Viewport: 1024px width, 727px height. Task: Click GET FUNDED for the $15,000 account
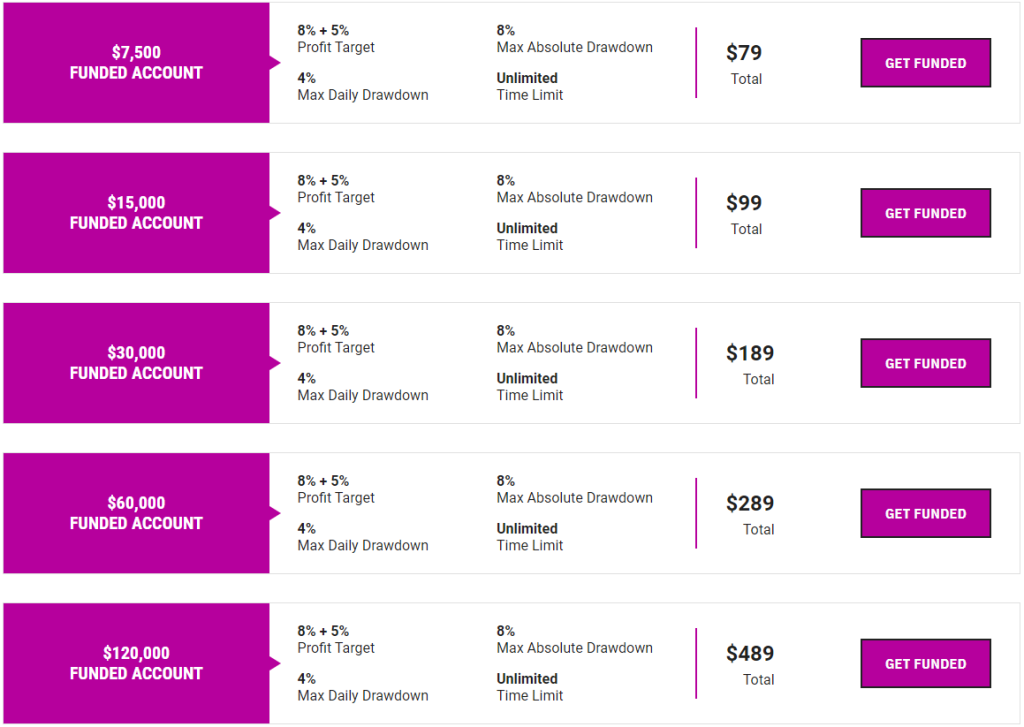[x=925, y=213]
